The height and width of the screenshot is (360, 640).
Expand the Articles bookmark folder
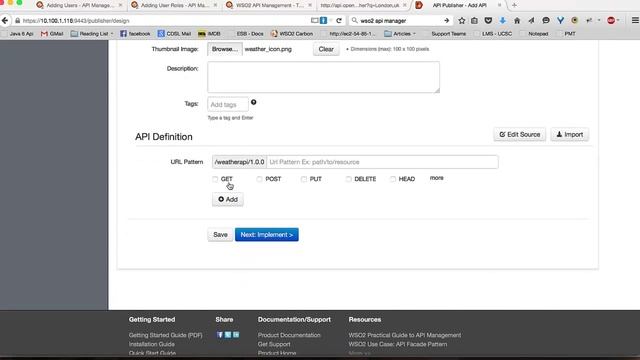point(400,33)
